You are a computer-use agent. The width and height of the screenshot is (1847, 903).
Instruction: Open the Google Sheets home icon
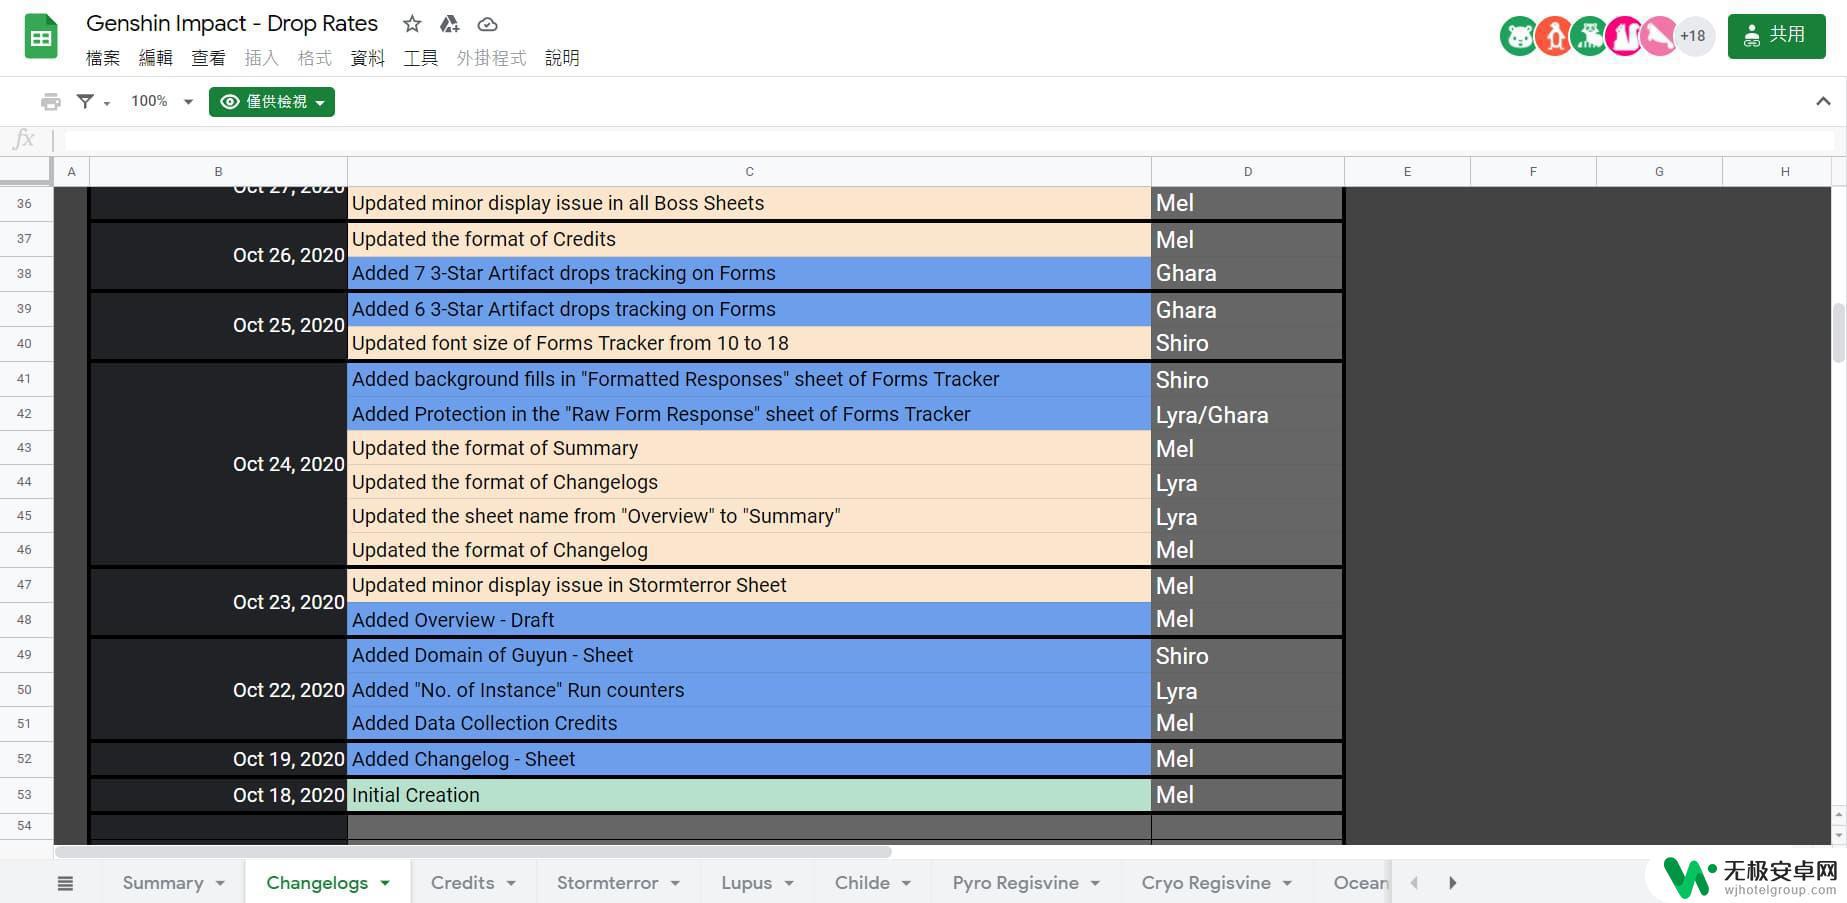pos(41,38)
